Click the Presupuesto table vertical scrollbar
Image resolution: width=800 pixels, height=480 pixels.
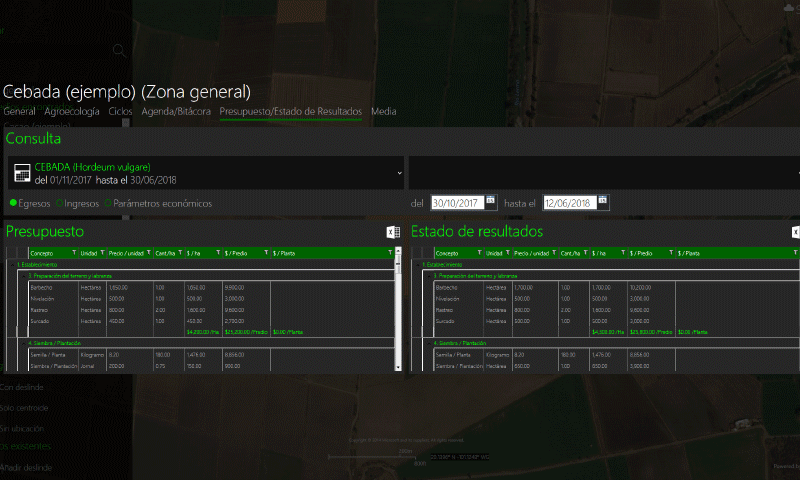click(x=399, y=310)
